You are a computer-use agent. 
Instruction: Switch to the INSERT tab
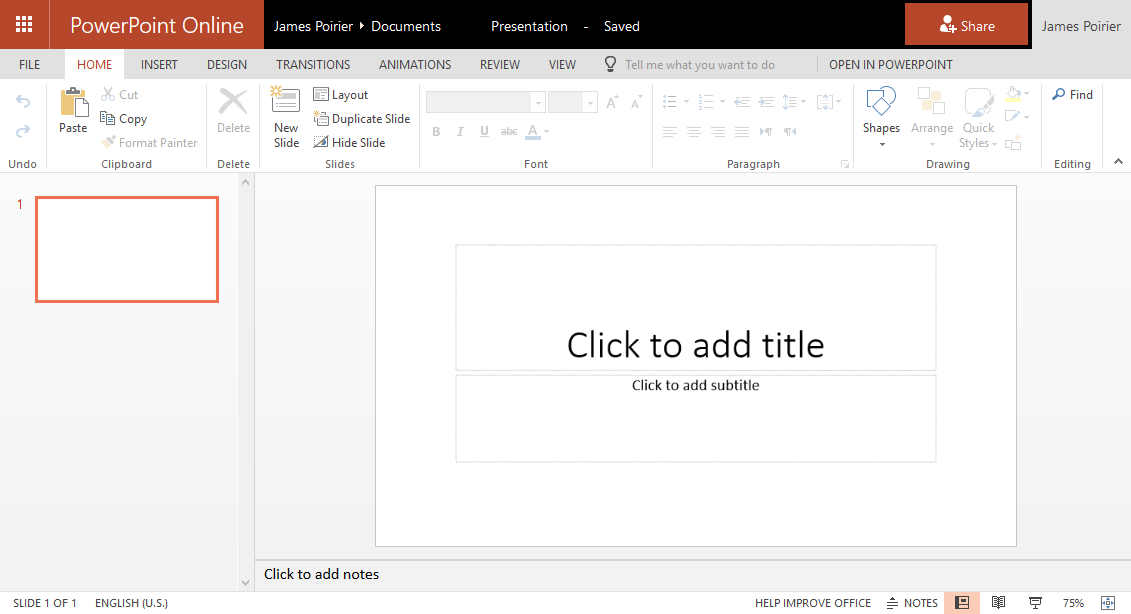coord(159,64)
